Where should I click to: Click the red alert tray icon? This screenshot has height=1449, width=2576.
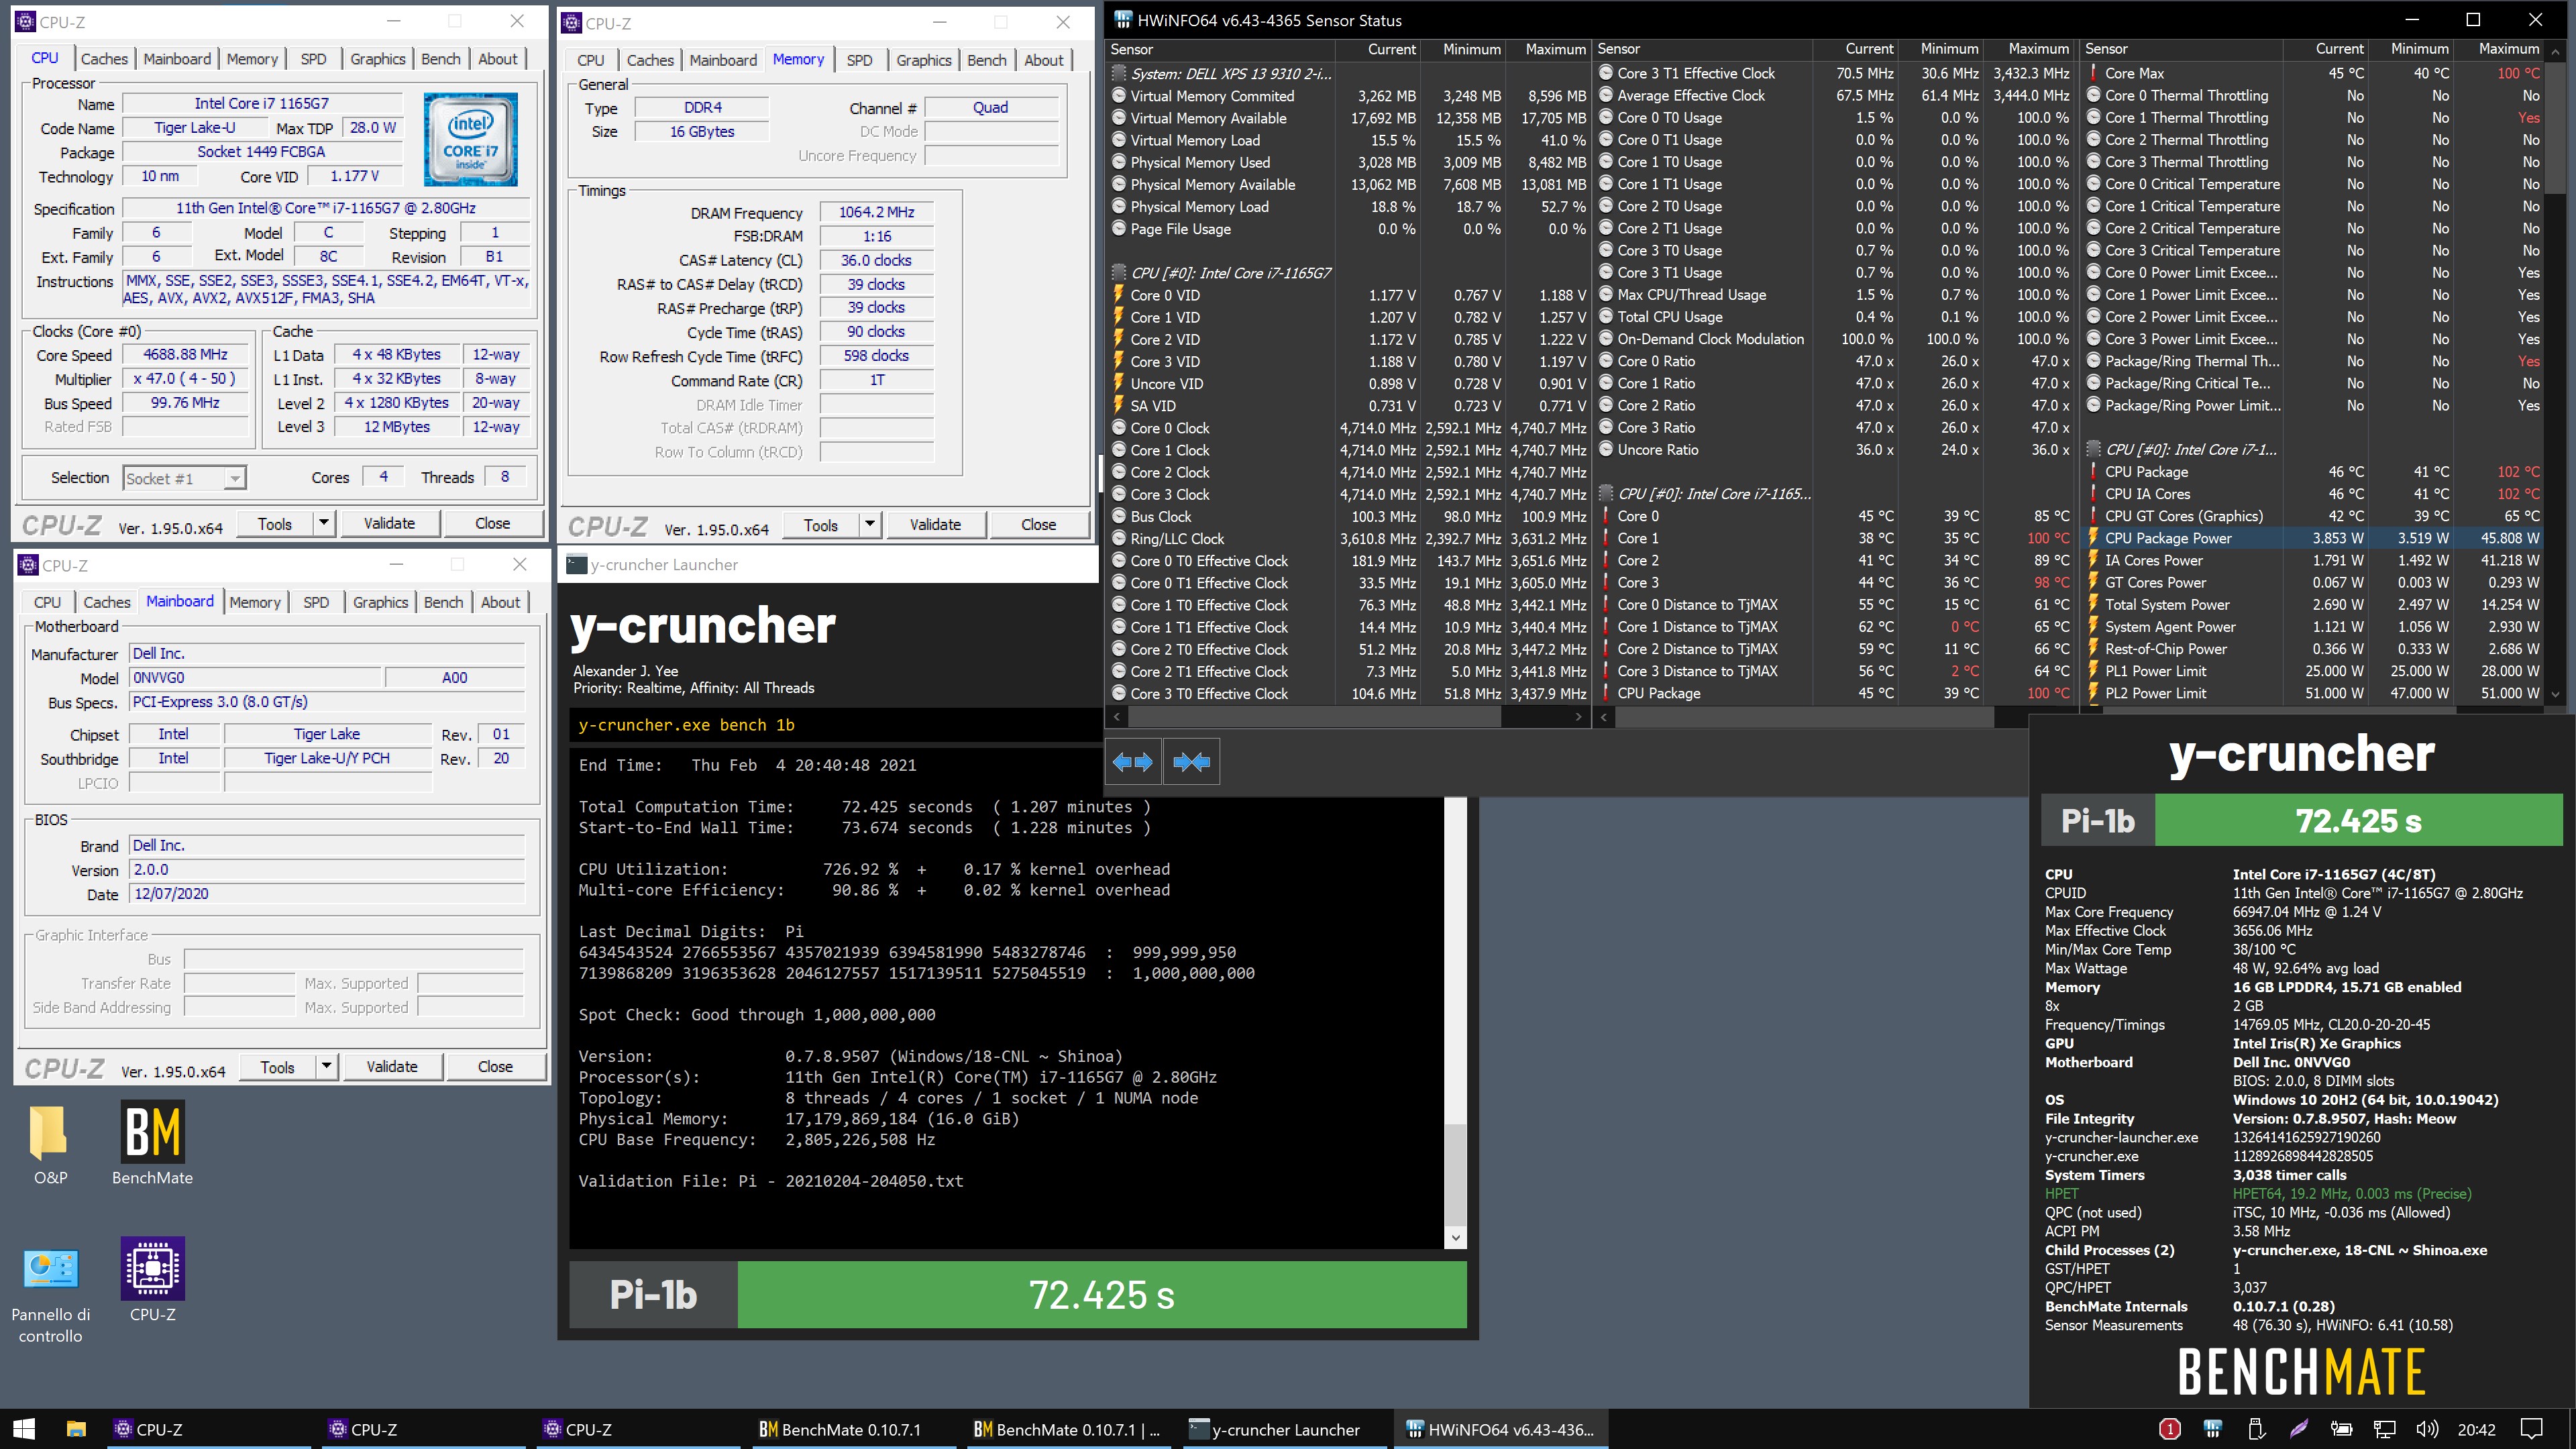[2169, 1429]
